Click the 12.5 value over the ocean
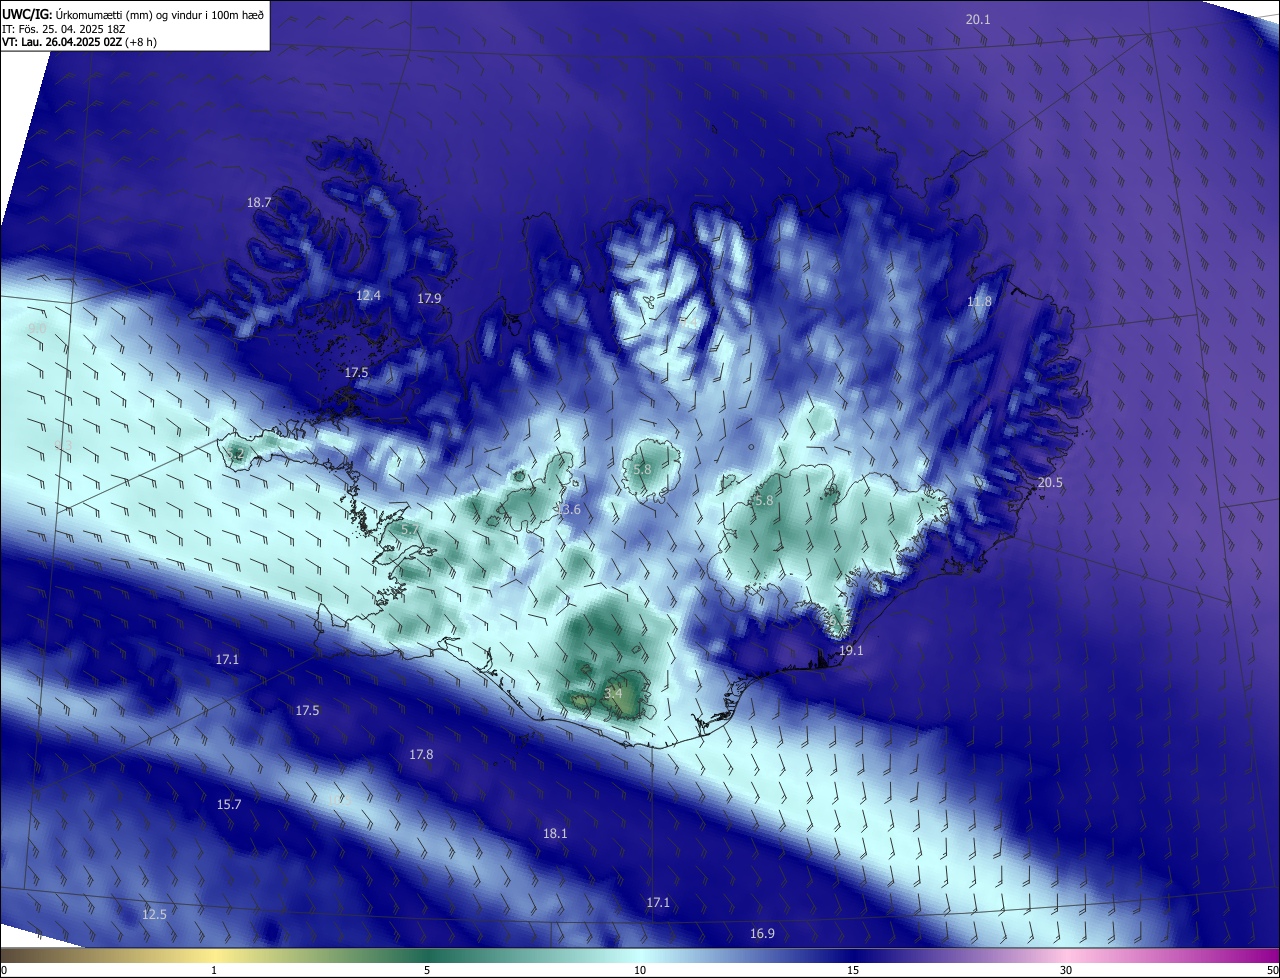1280x978 pixels. [x=154, y=914]
